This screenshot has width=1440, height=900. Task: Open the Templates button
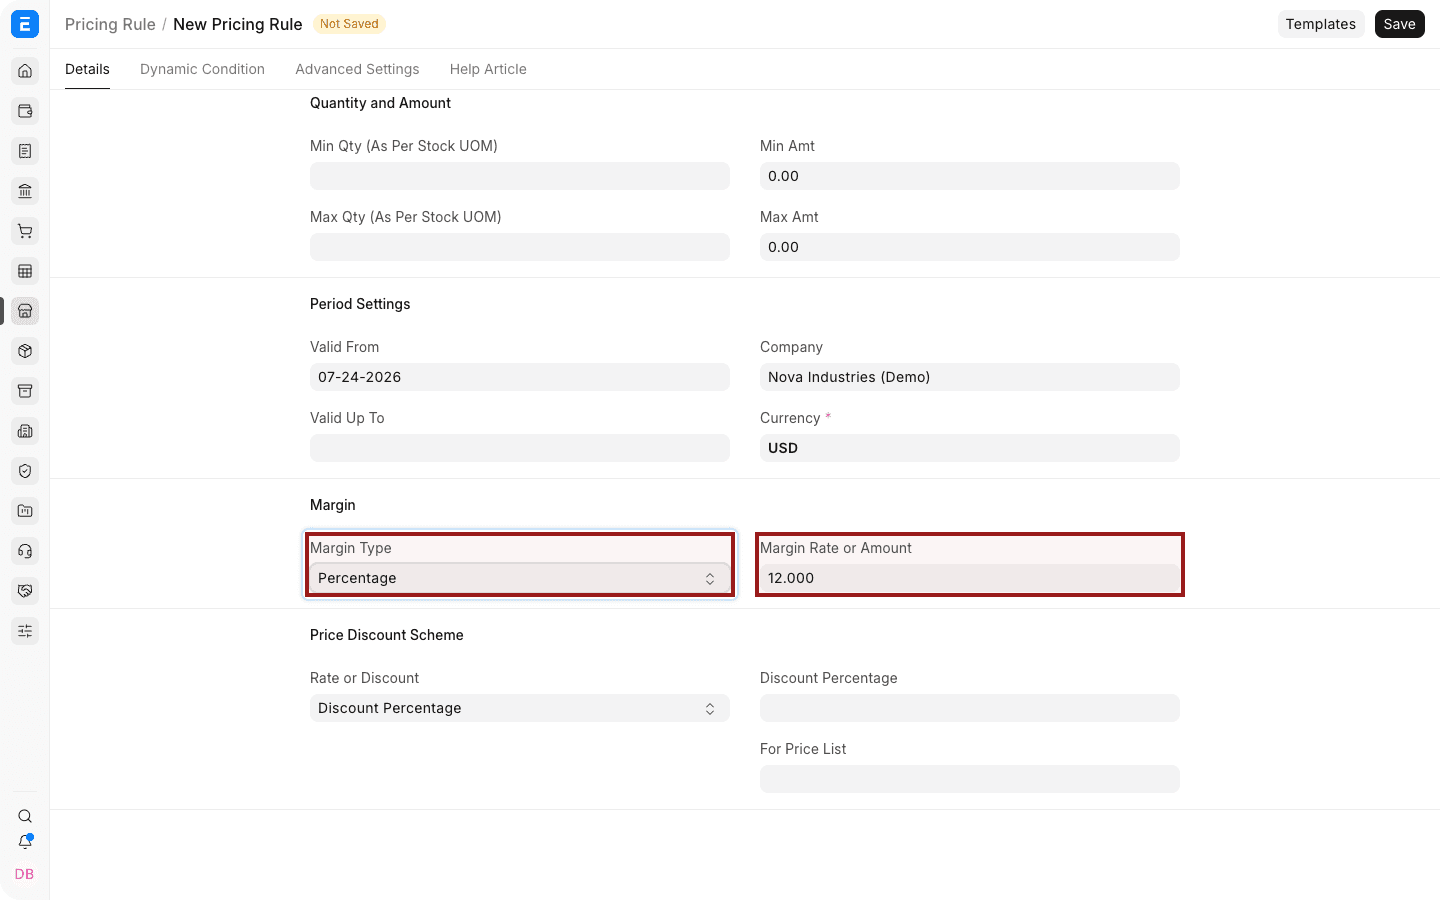[x=1320, y=24]
